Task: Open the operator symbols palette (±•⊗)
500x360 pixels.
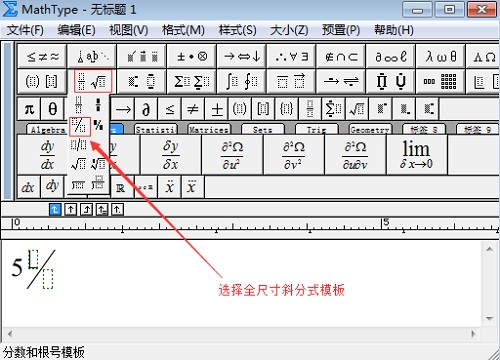Action: (192, 56)
